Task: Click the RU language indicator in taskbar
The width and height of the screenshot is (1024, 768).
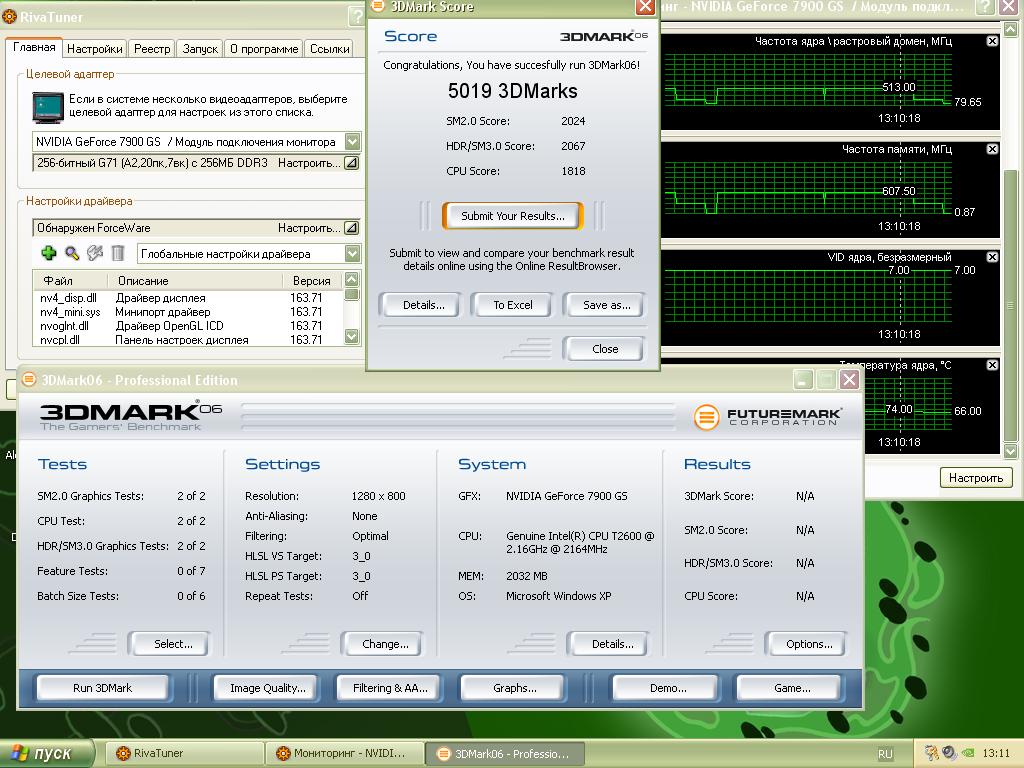Action: tap(885, 754)
